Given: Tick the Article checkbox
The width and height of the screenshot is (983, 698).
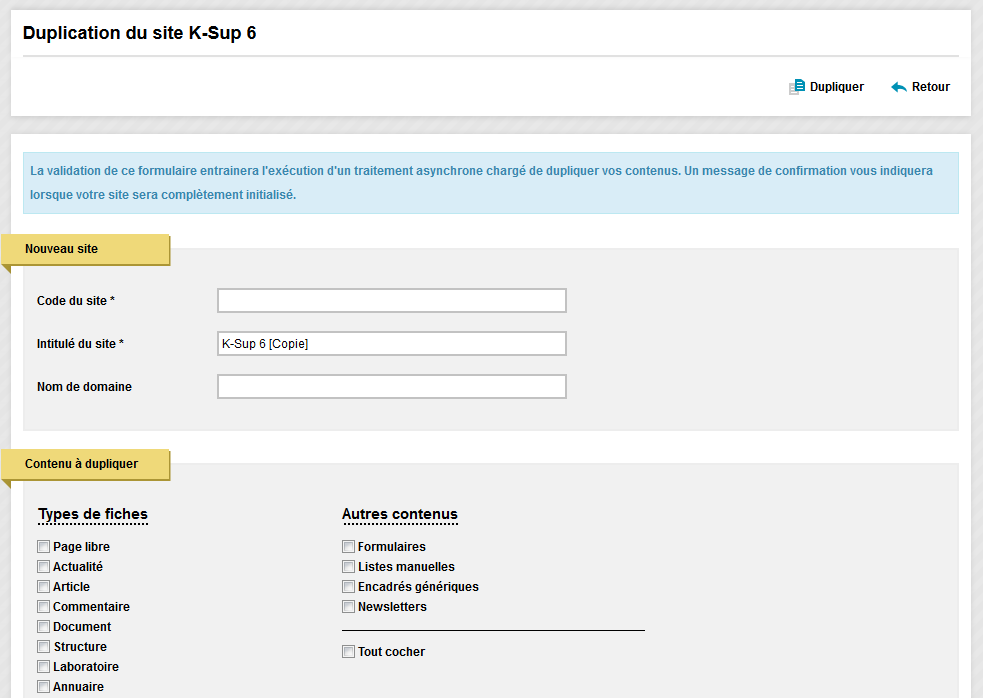Looking at the screenshot, I should [43, 587].
